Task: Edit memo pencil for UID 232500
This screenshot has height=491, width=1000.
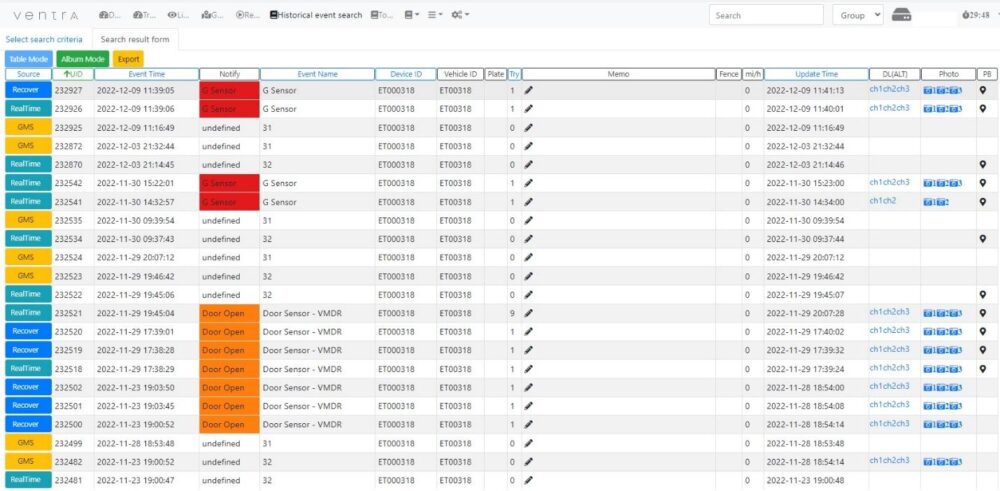Action: (528, 425)
